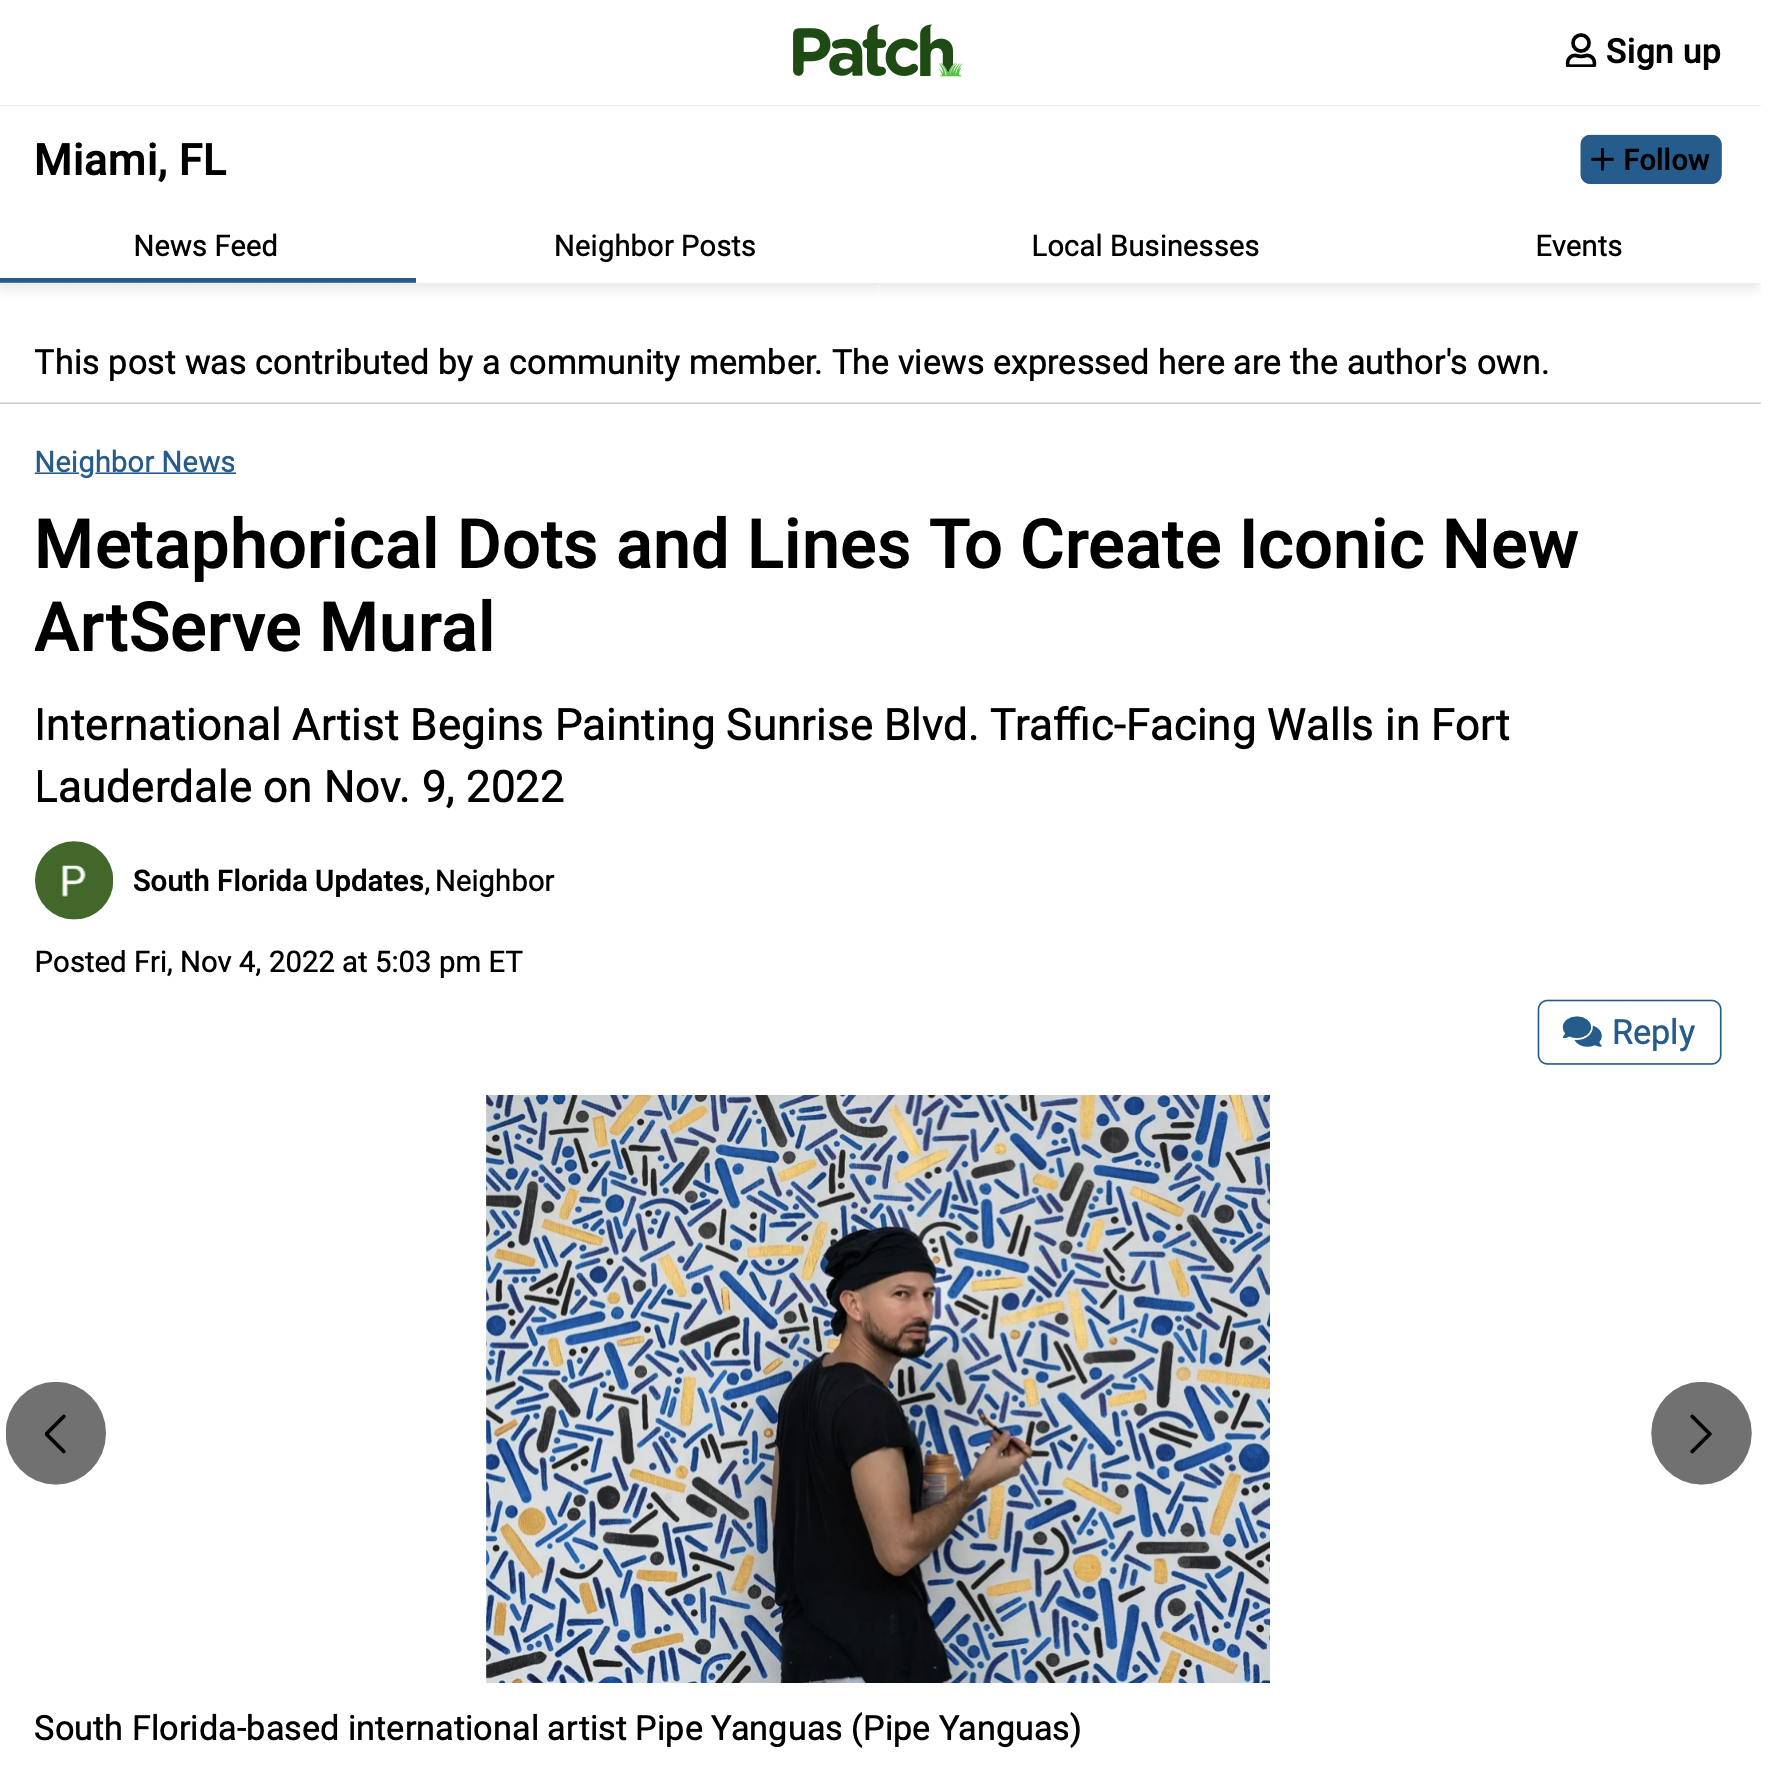Image resolution: width=1770 pixels, height=1780 pixels.
Task: Click the Miami, FL community heading
Action: click(131, 160)
